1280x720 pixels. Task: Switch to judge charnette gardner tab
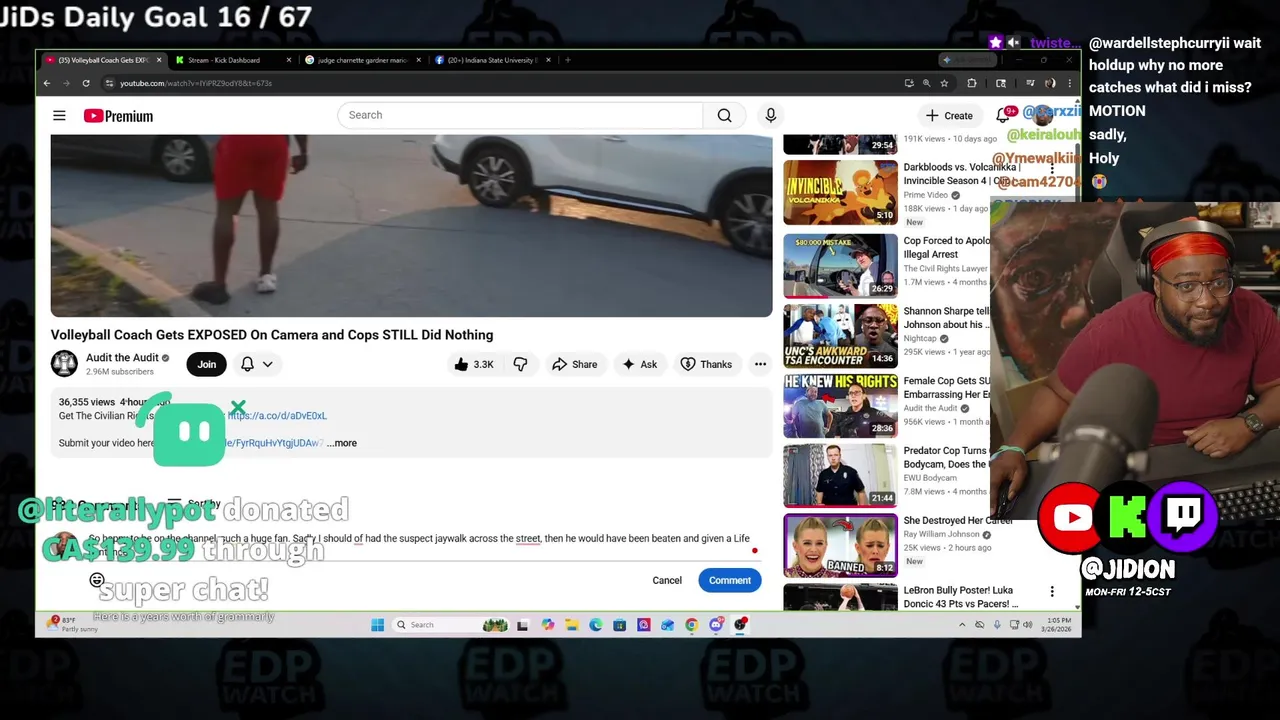tap(362, 60)
